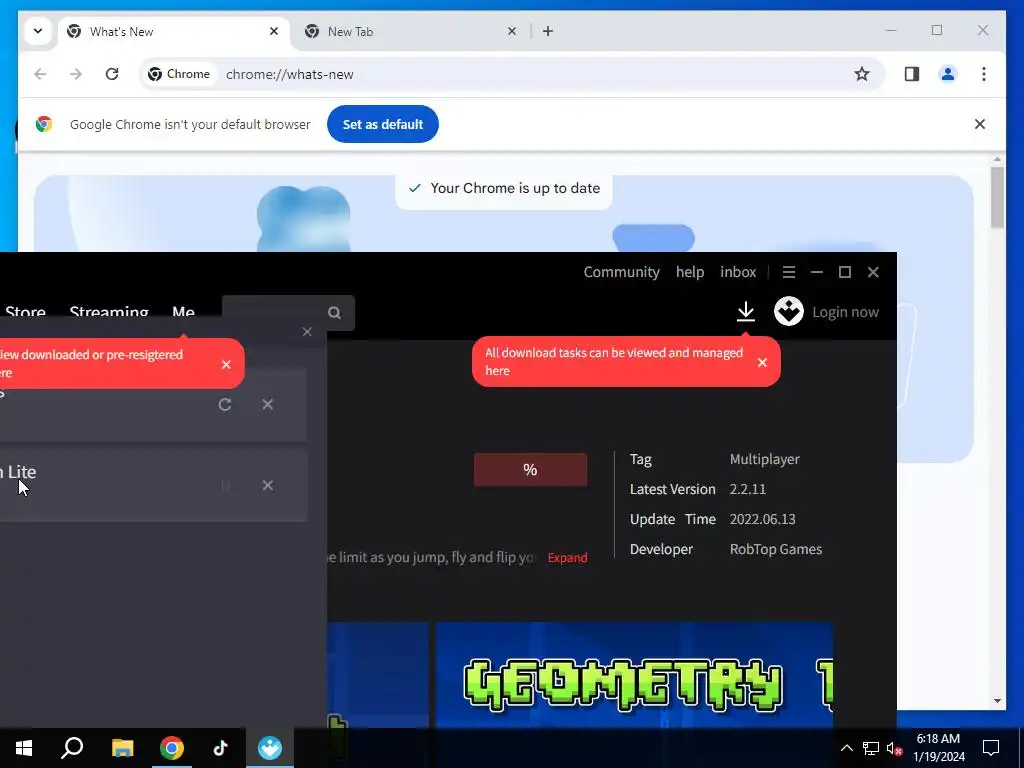This screenshot has width=1024, height=768.
Task: Click the Multiplayer tag
Action: (x=765, y=459)
